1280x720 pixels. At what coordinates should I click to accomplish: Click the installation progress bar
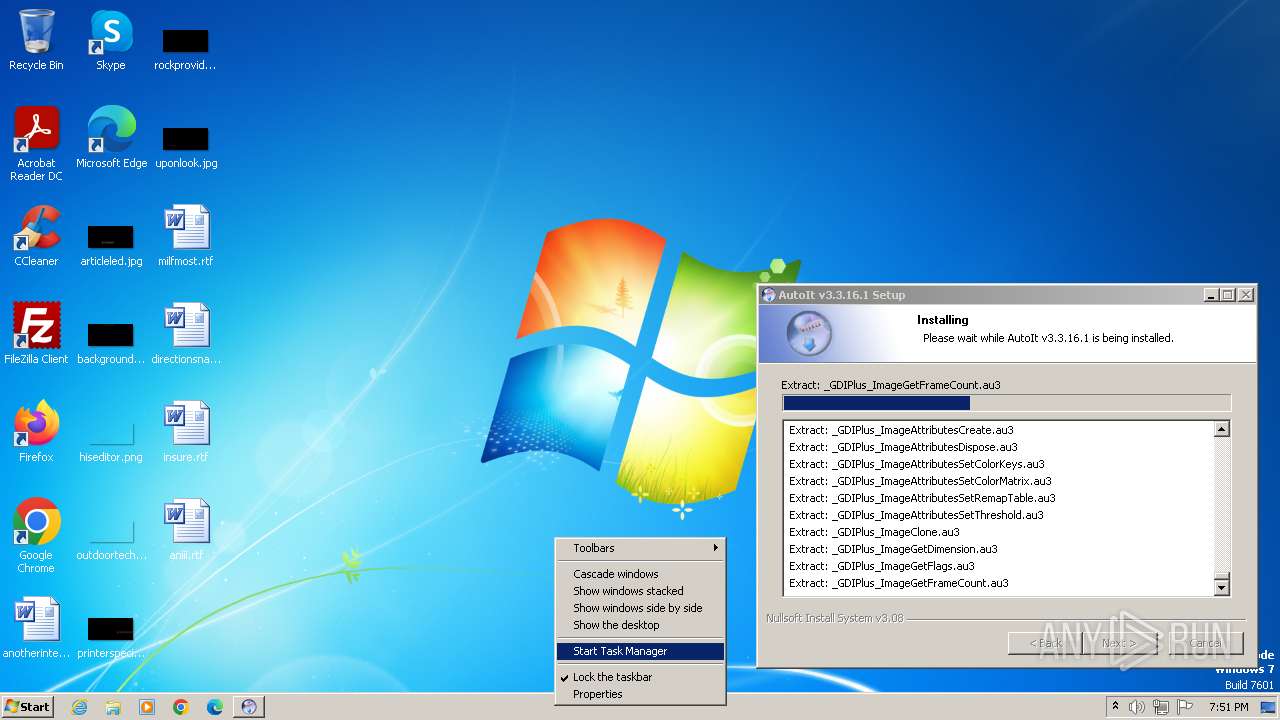click(x=1006, y=403)
